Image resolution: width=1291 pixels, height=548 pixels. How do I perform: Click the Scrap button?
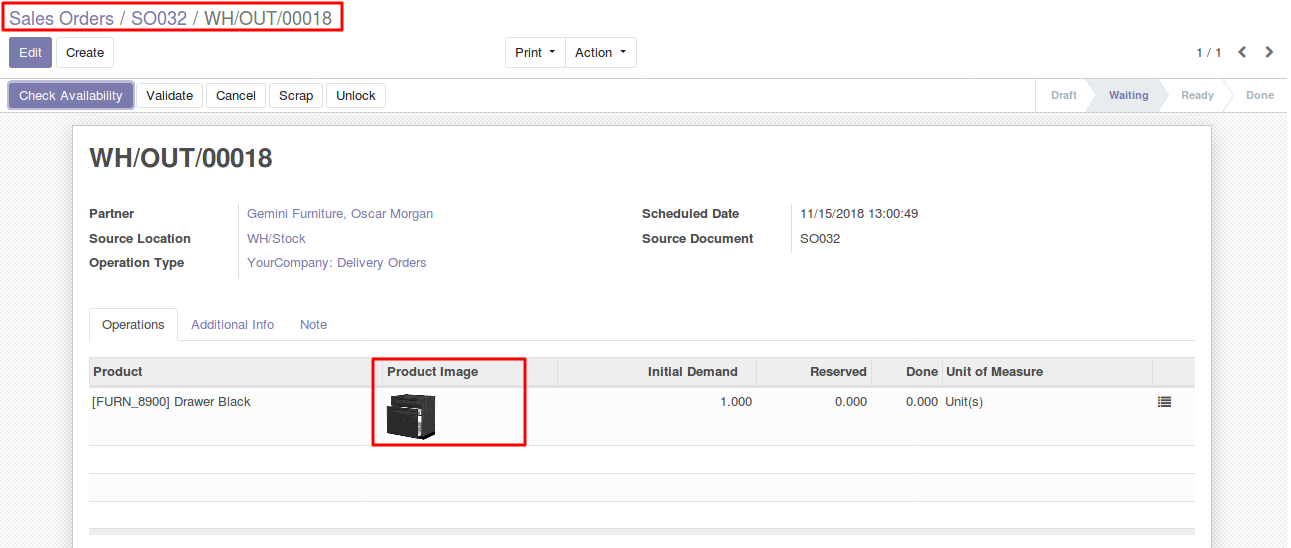(296, 96)
